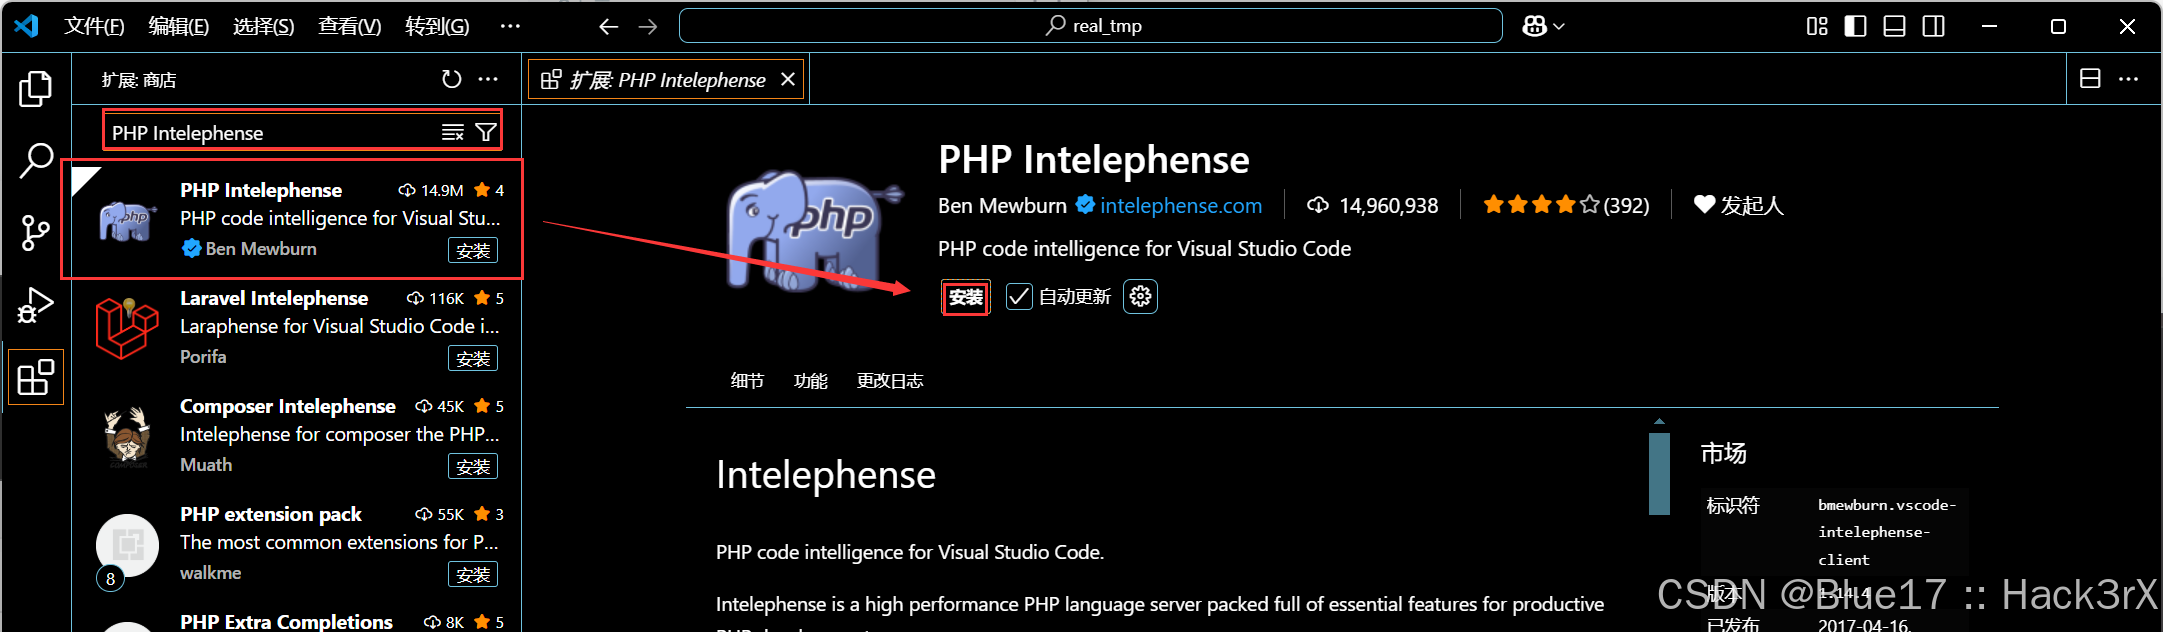Install Composer Intelephense extension

tap(473, 466)
